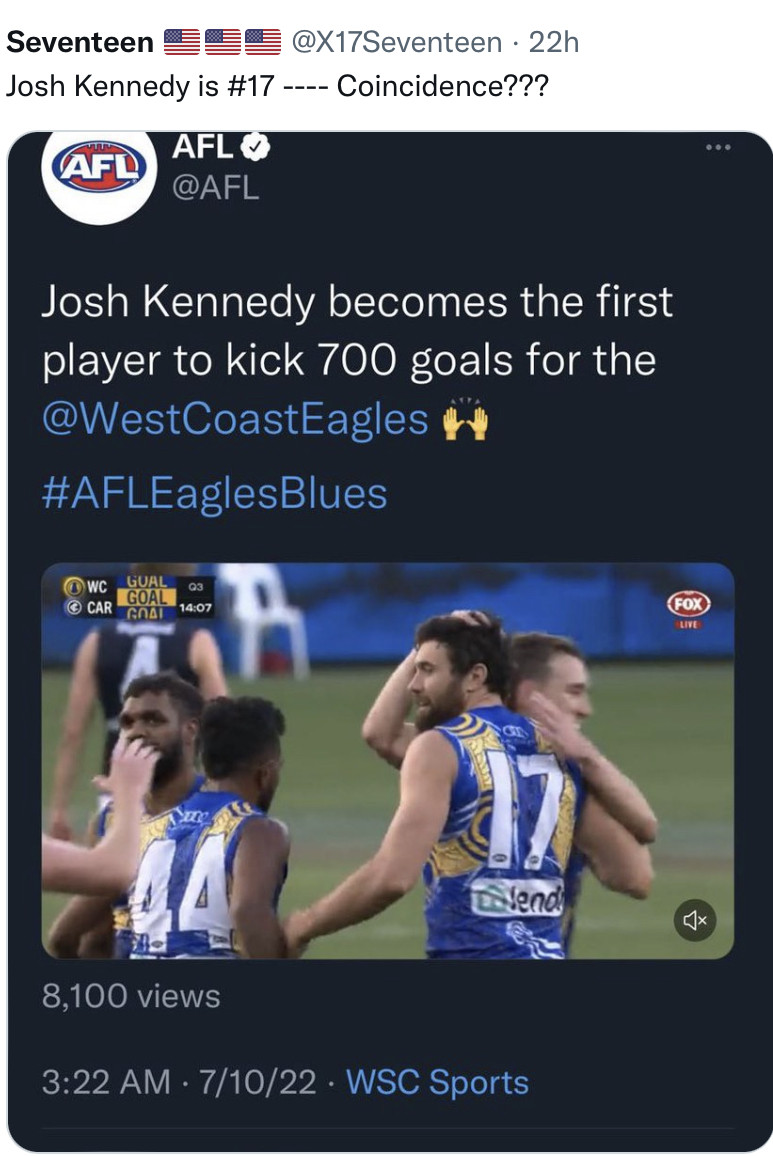Open the Seventeen profile name
Image resolution: width=773 pixels, height=1156 pixels.
pyautogui.click(x=79, y=42)
